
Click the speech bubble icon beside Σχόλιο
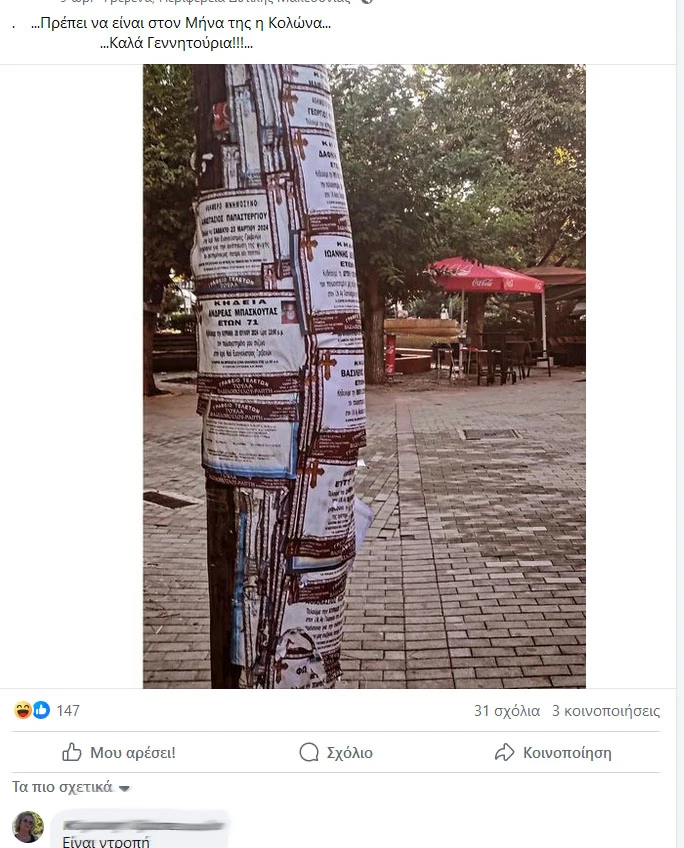point(309,752)
